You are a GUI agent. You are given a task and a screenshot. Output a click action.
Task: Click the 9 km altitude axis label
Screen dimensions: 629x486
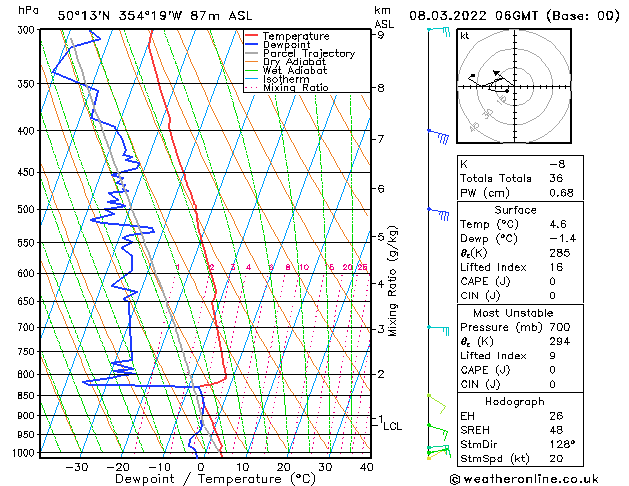click(380, 35)
